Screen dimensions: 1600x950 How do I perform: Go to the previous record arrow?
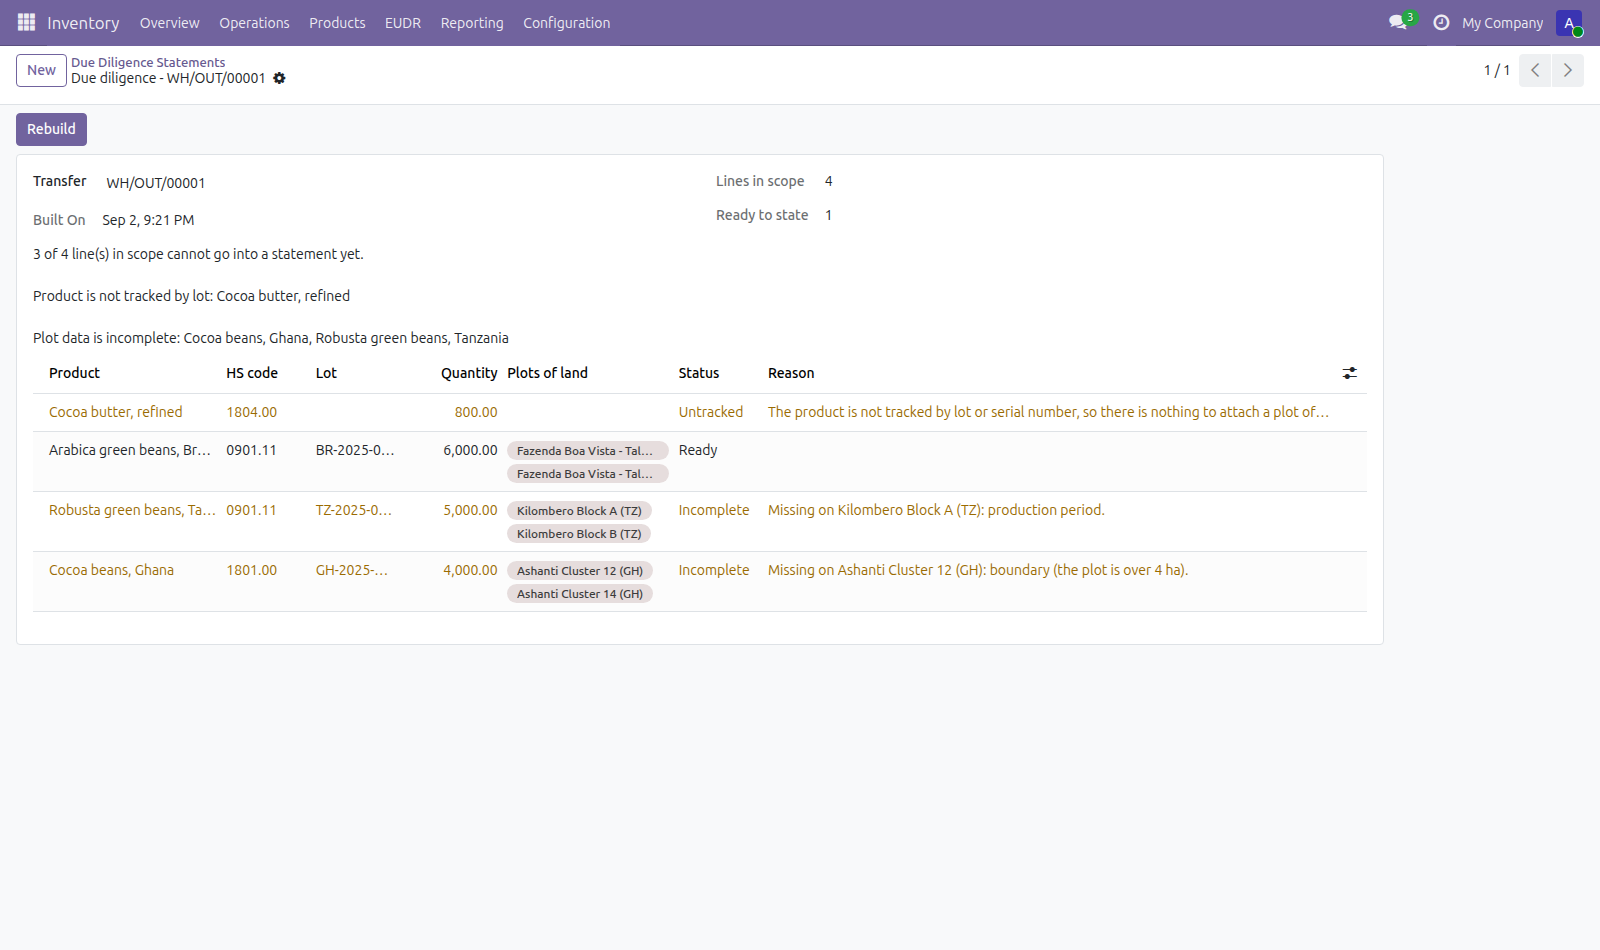[1535, 70]
